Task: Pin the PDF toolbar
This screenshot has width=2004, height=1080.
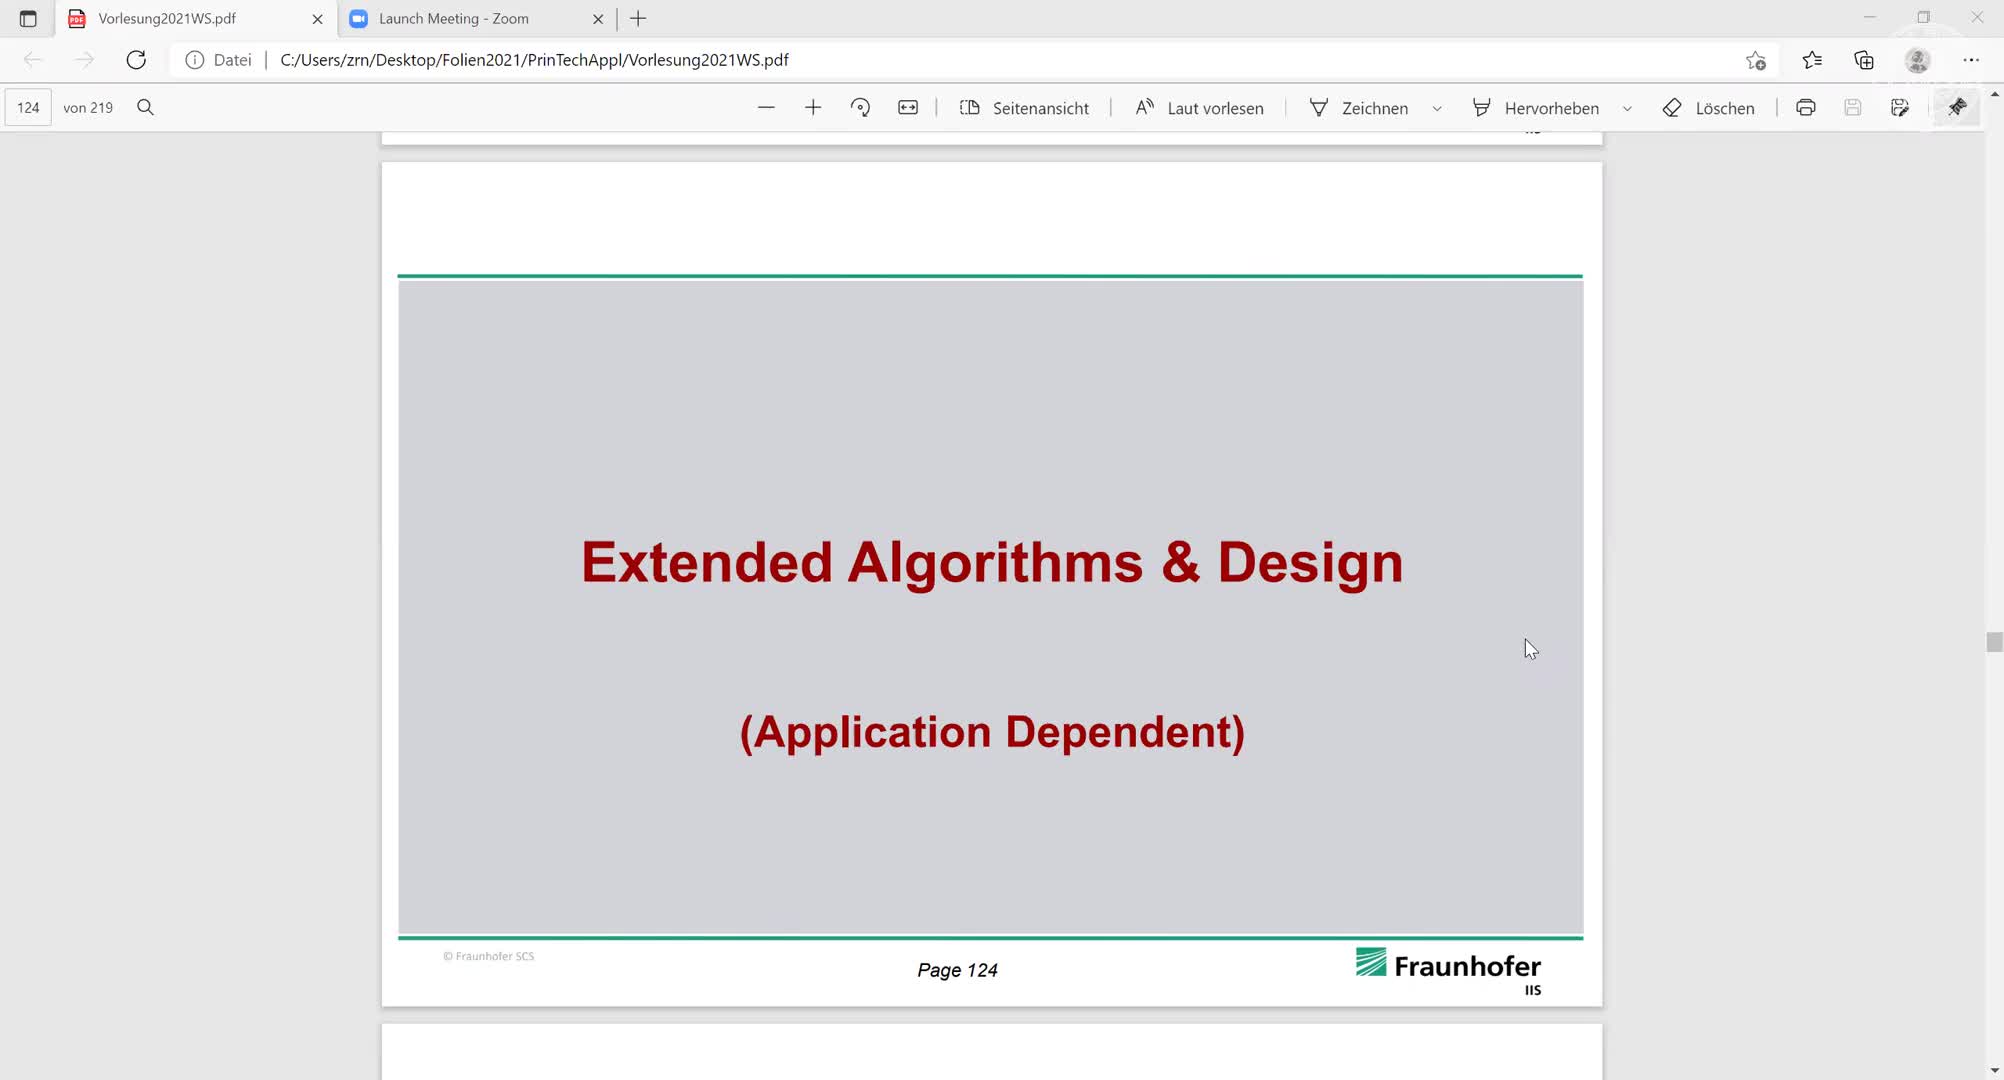Action: (x=1957, y=106)
